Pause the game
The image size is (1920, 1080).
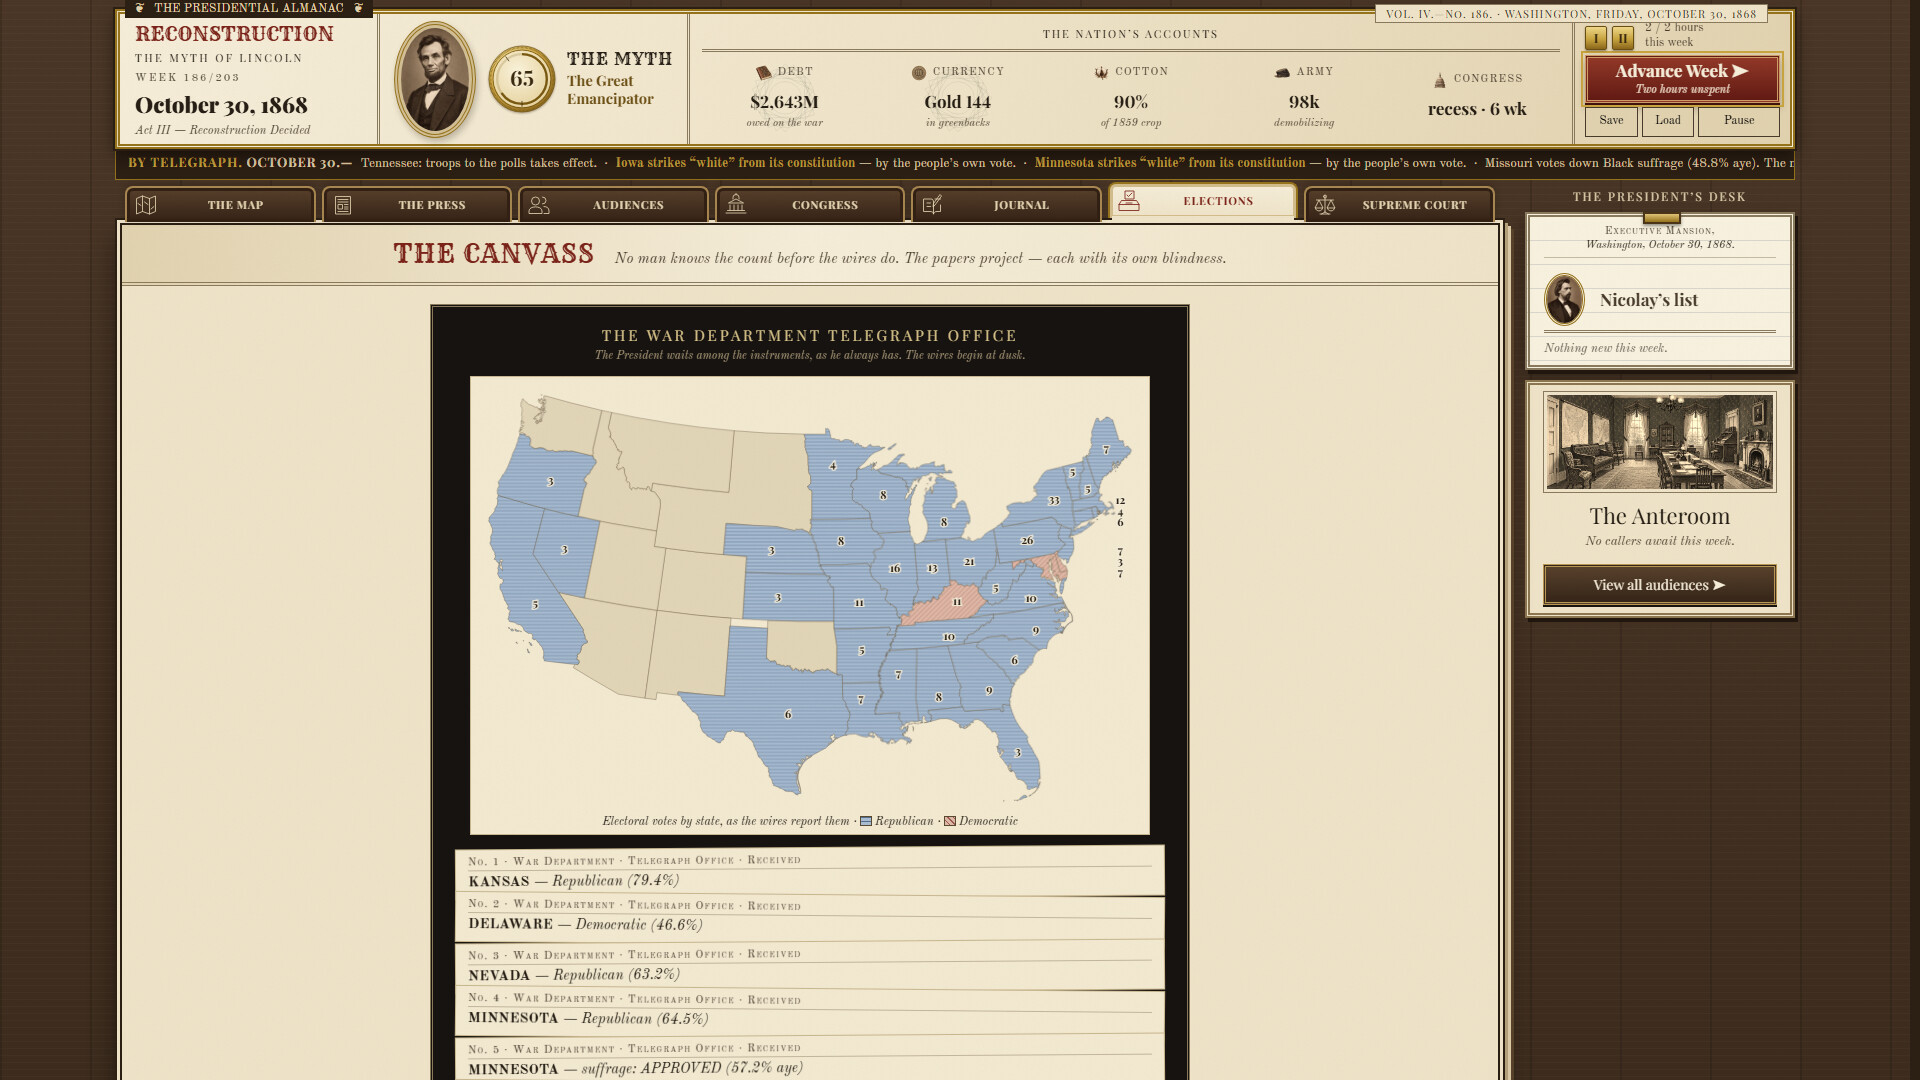pyautogui.click(x=1739, y=121)
